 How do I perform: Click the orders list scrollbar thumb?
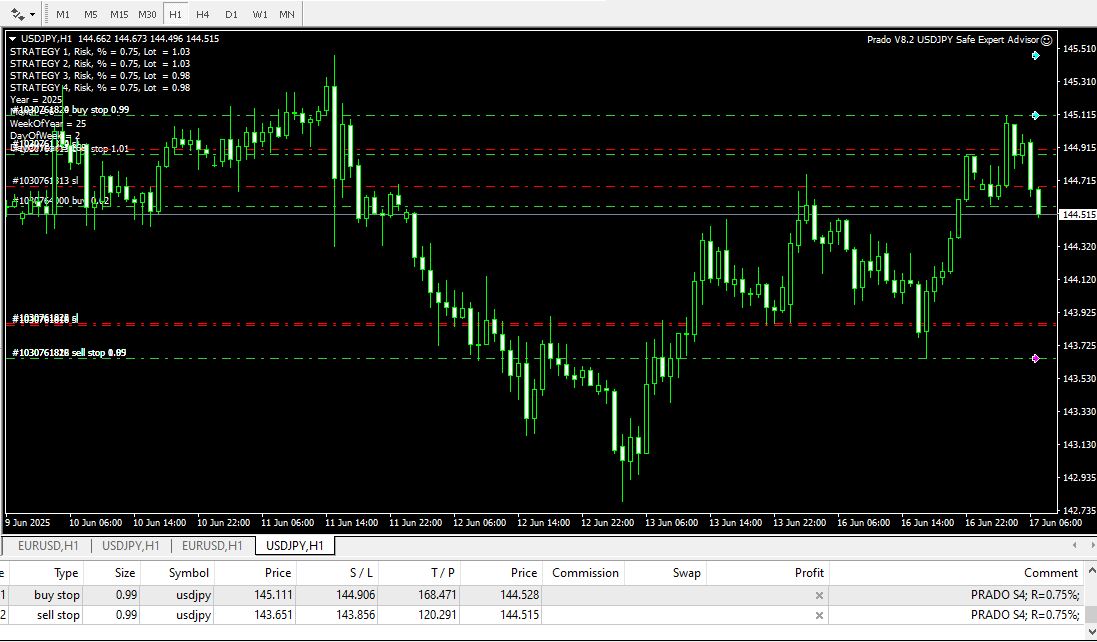coord(1091,614)
